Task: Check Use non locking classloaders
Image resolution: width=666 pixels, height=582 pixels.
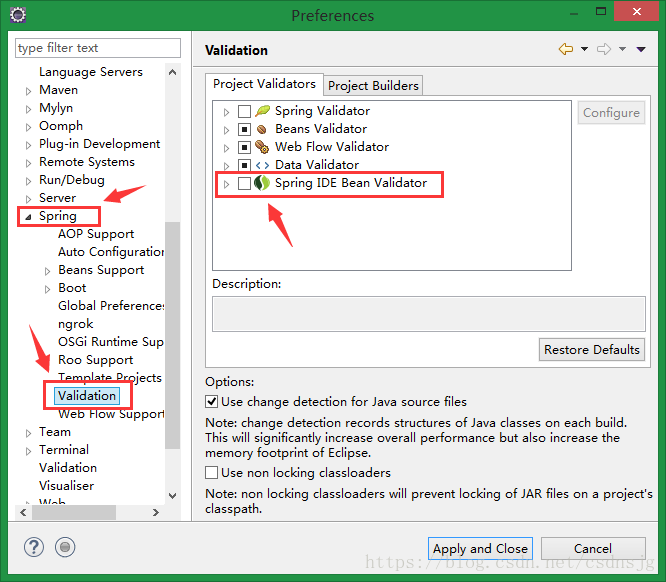Action: point(212,472)
